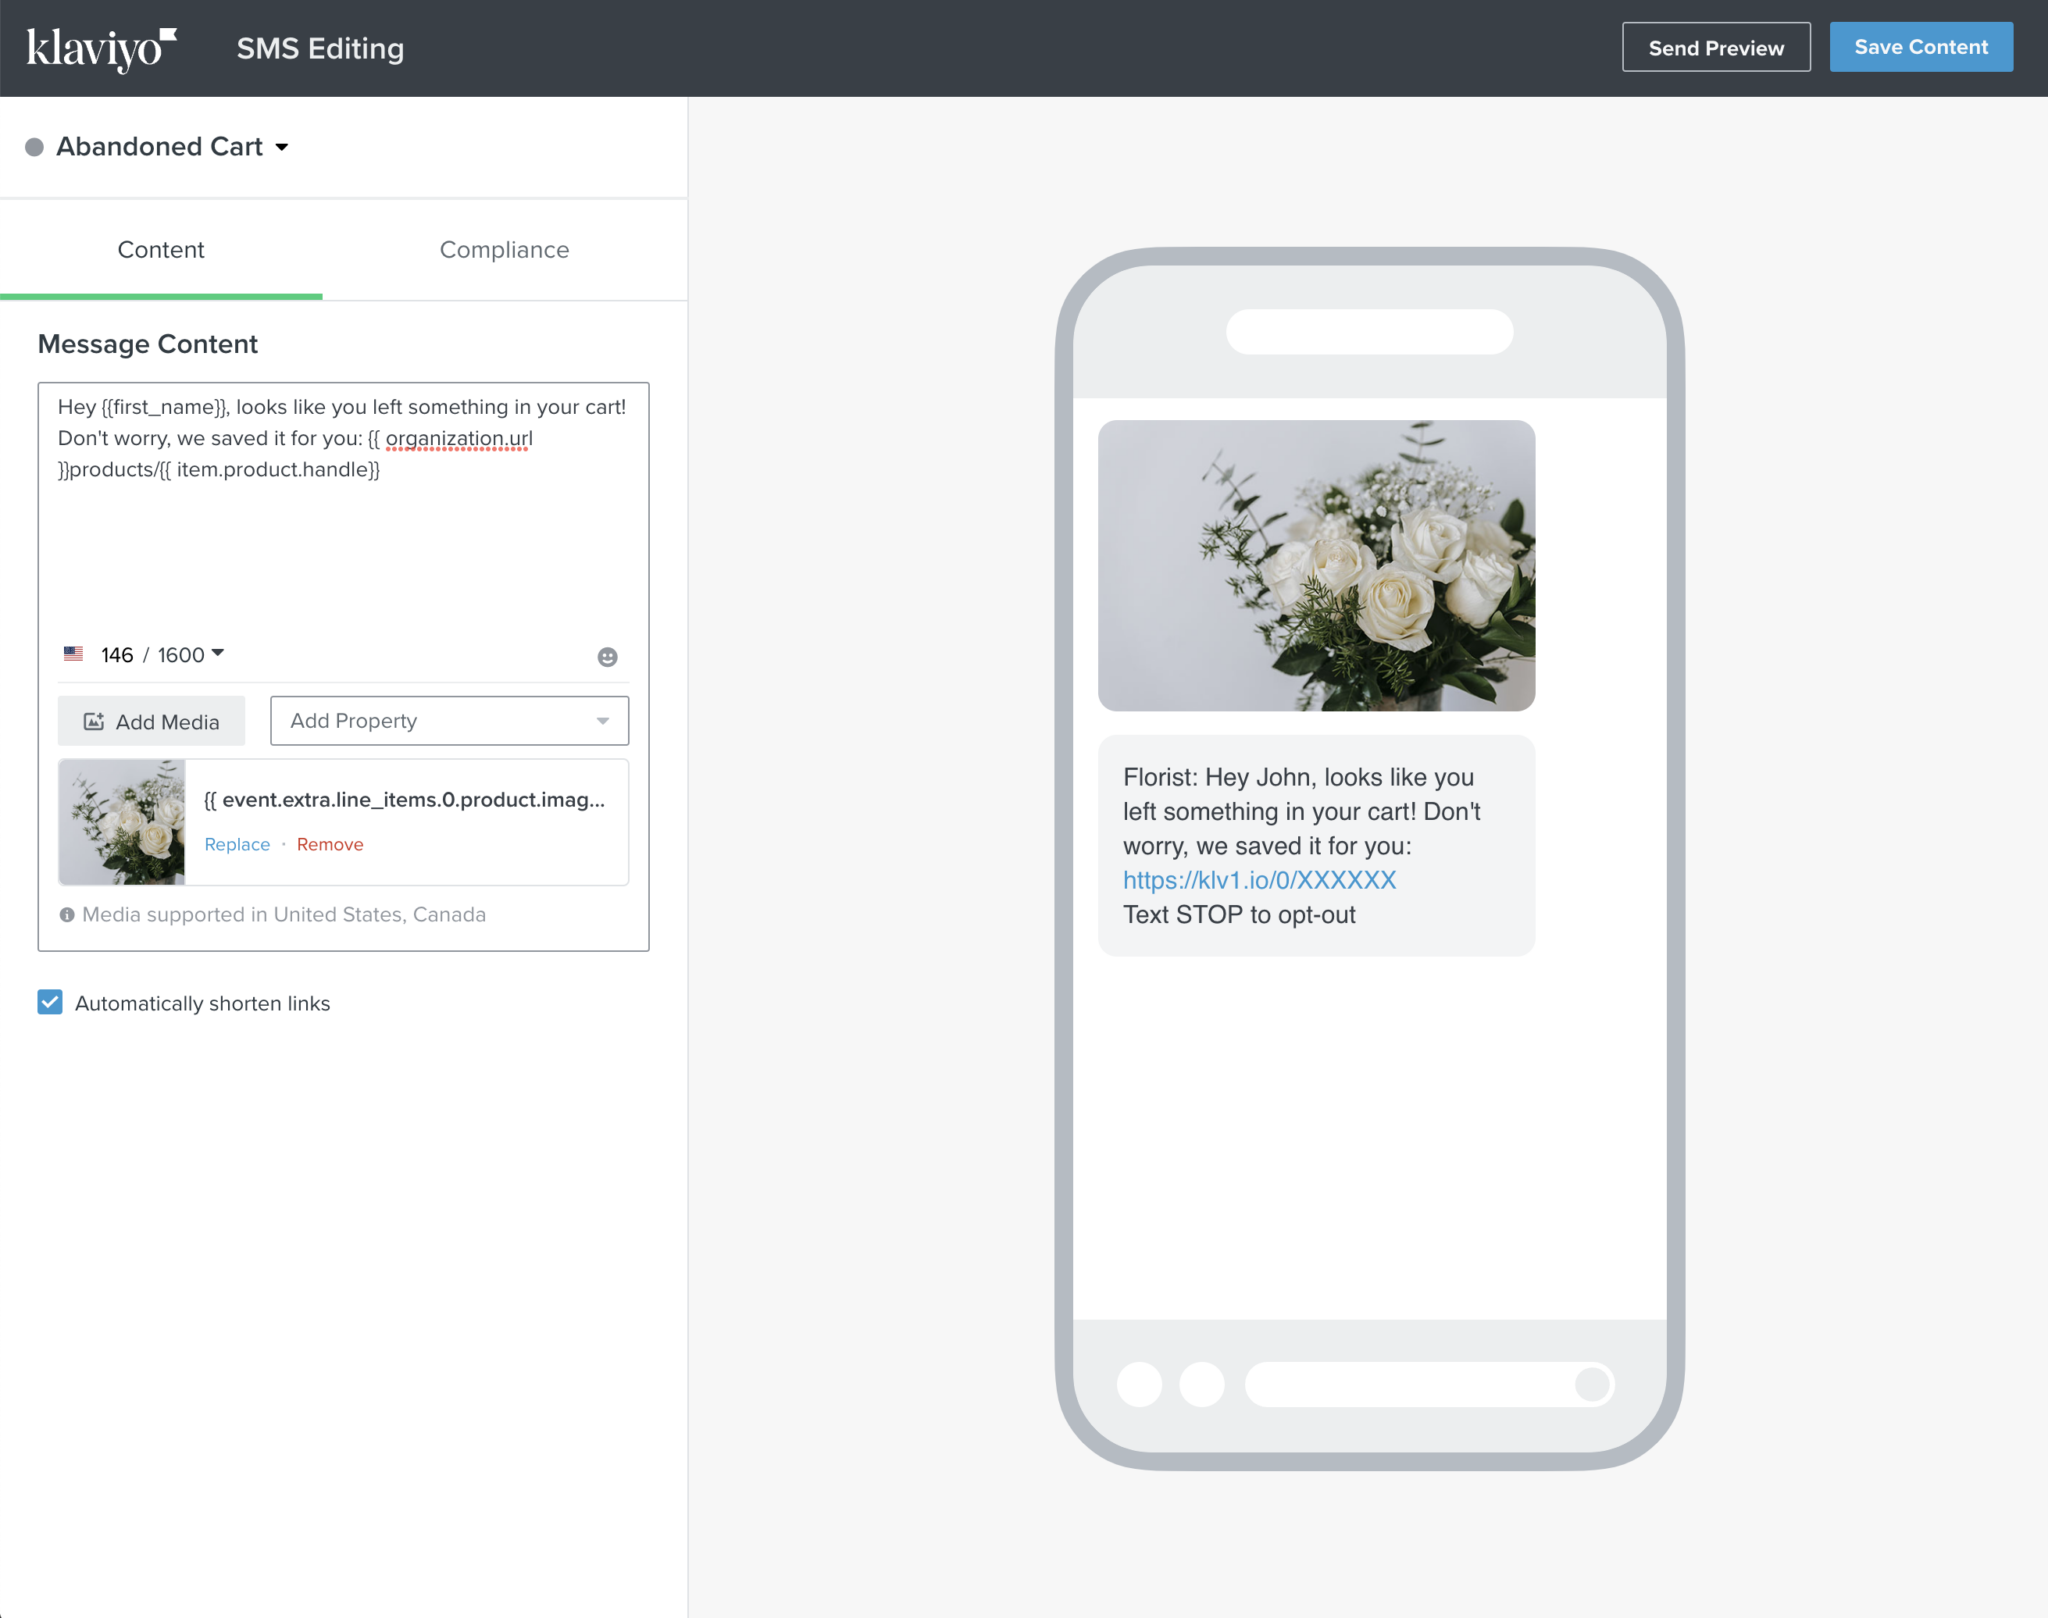
Task: Open the emoji picker smiley icon
Action: tap(607, 657)
